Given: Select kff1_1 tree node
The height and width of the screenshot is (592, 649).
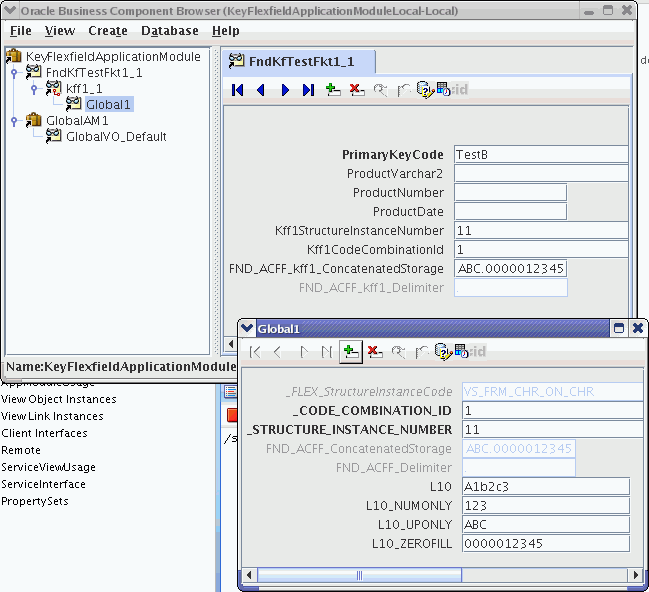Looking at the screenshot, I should 84,89.
